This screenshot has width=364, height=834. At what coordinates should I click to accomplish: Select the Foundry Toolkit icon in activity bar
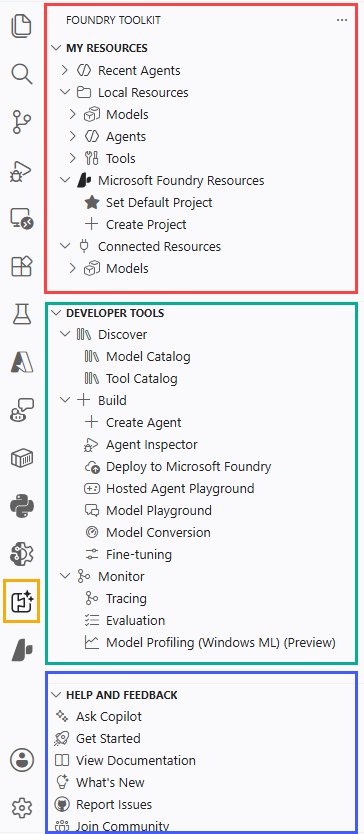tap(22, 602)
